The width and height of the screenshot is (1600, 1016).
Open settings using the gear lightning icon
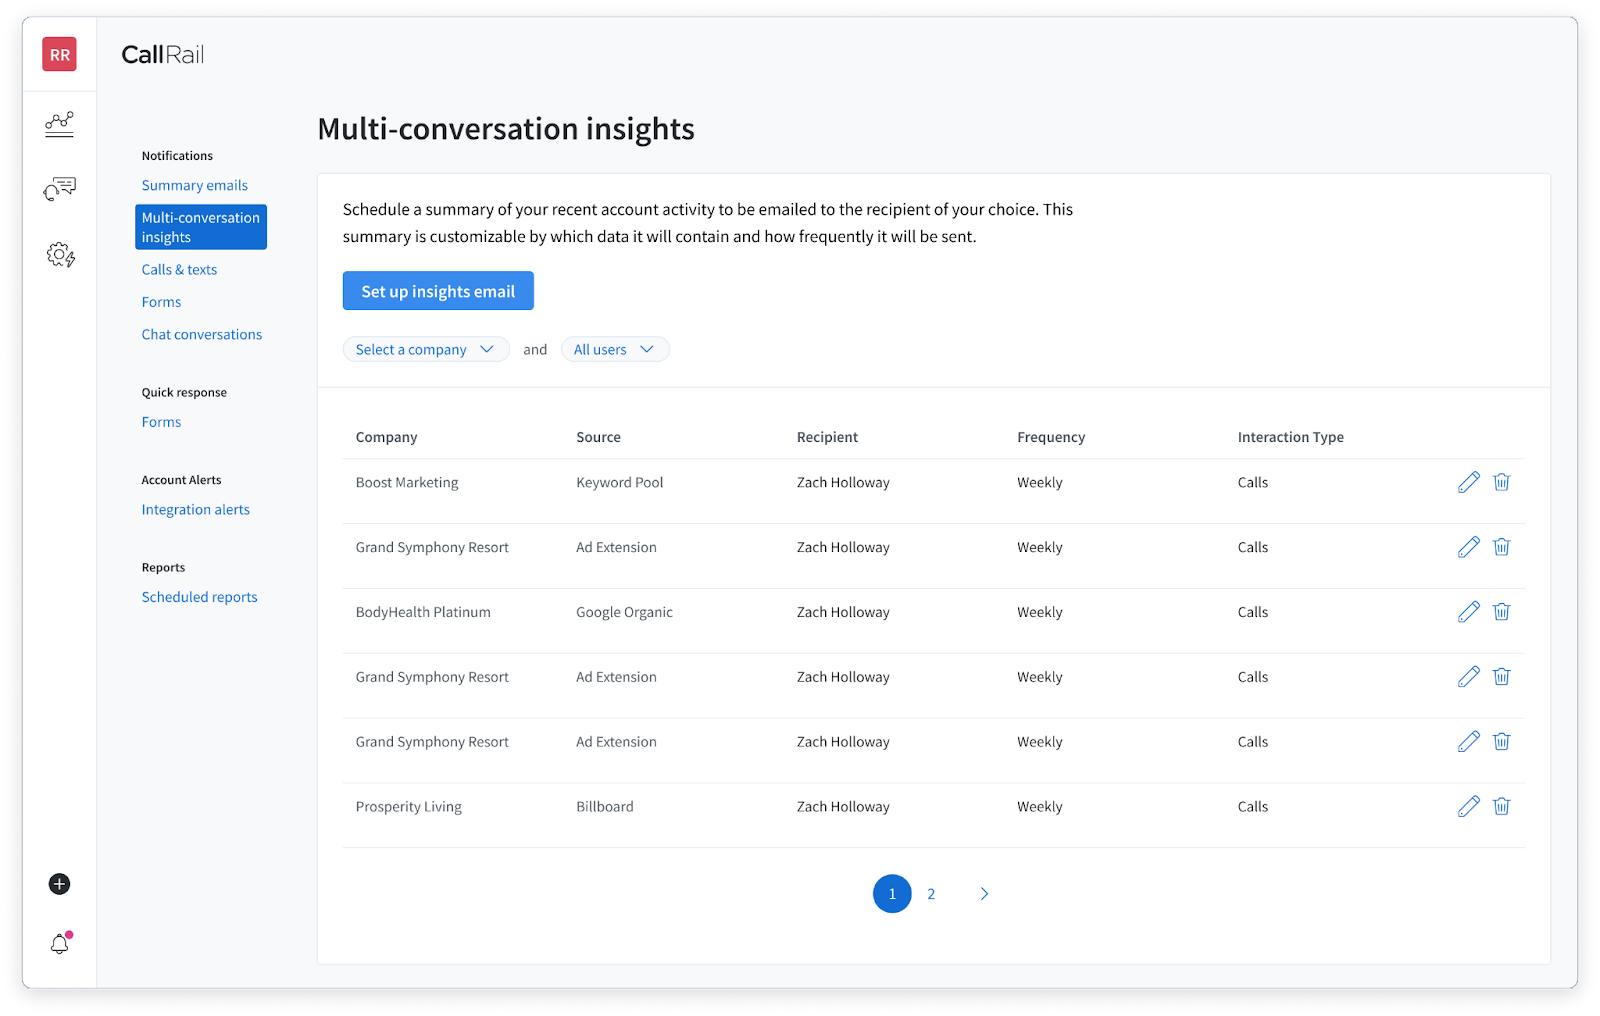point(59,255)
